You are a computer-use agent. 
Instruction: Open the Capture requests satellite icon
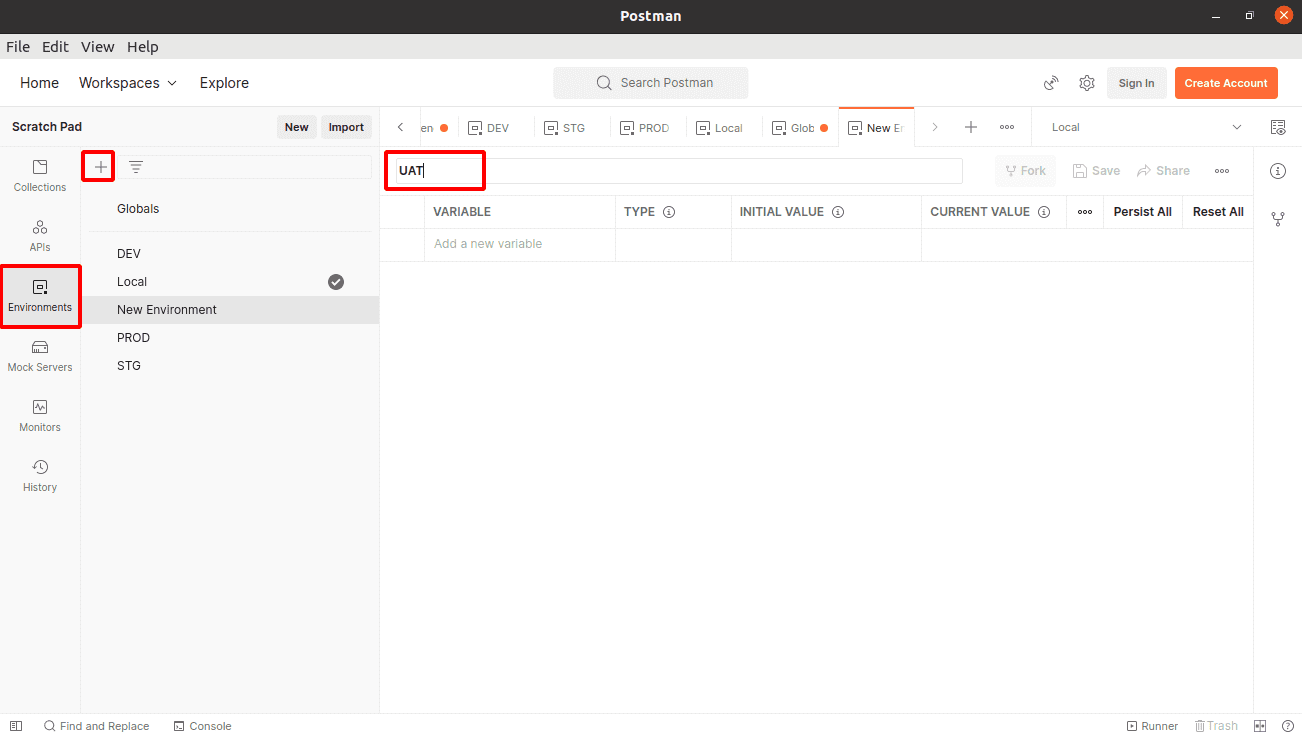click(x=1051, y=83)
